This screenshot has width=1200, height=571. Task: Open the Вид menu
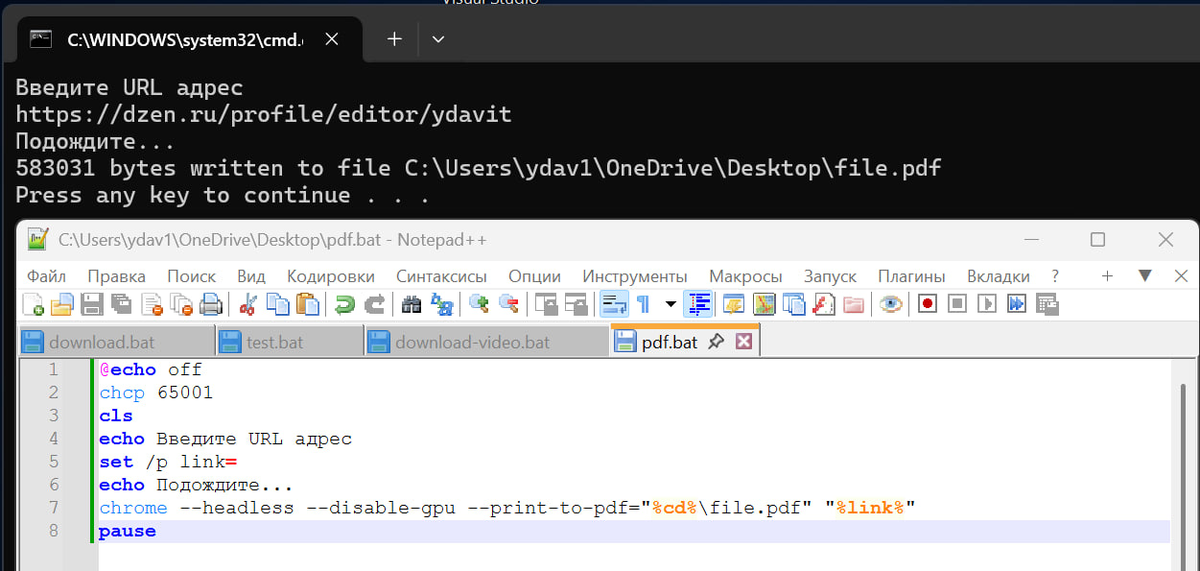pos(251,276)
